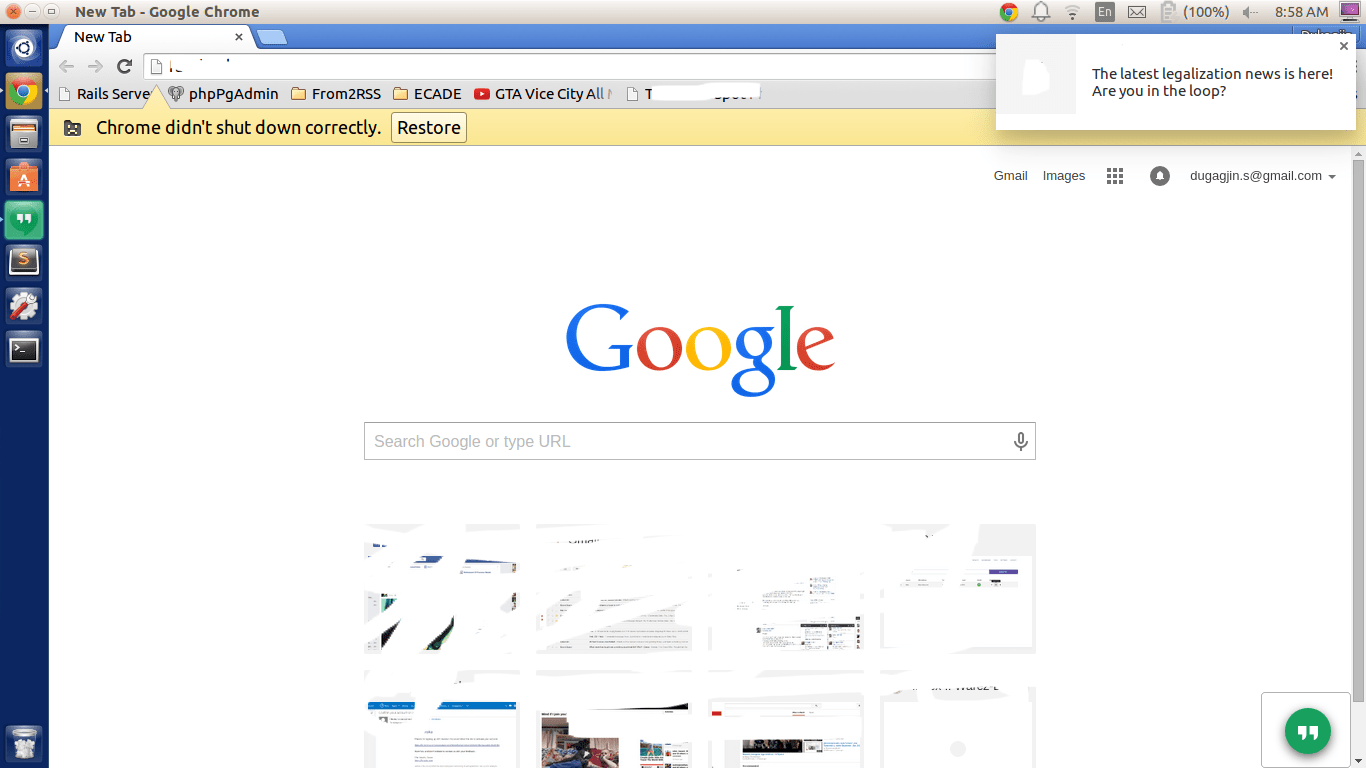Dismiss the legalization news notification popup
Image resolution: width=1366 pixels, height=768 pixels.
1344,46
